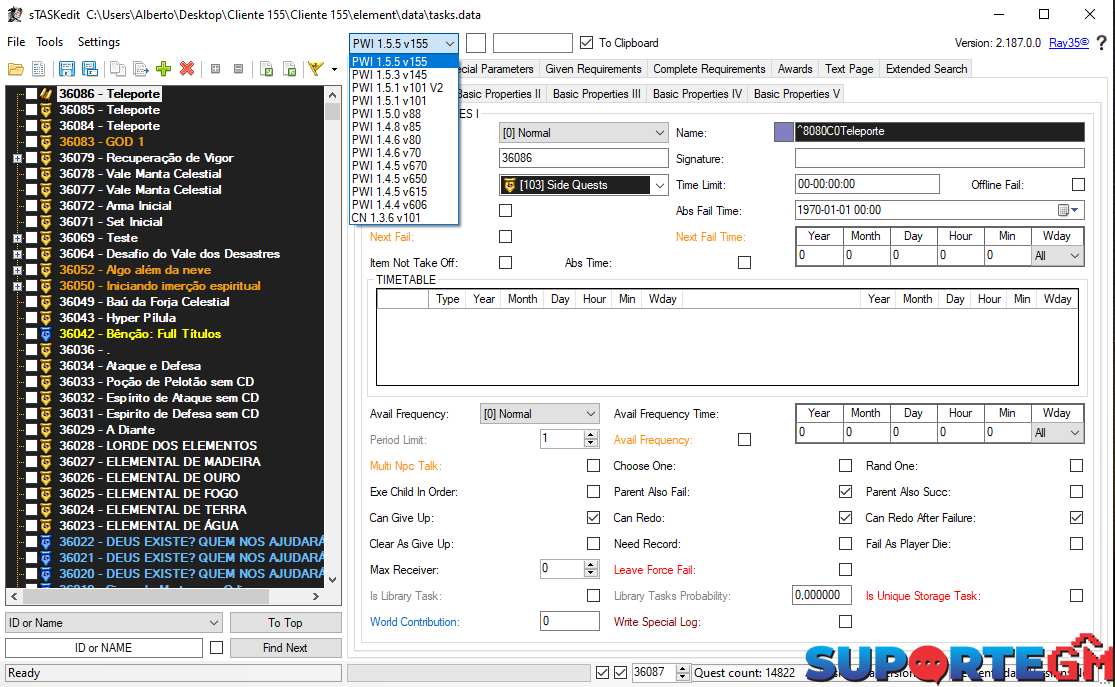Viewport: 1115px width, 687px height.
Task: Click the quest icon of 36083 - GOD 1
Action: pyautogui.click(x=46, y=142)
